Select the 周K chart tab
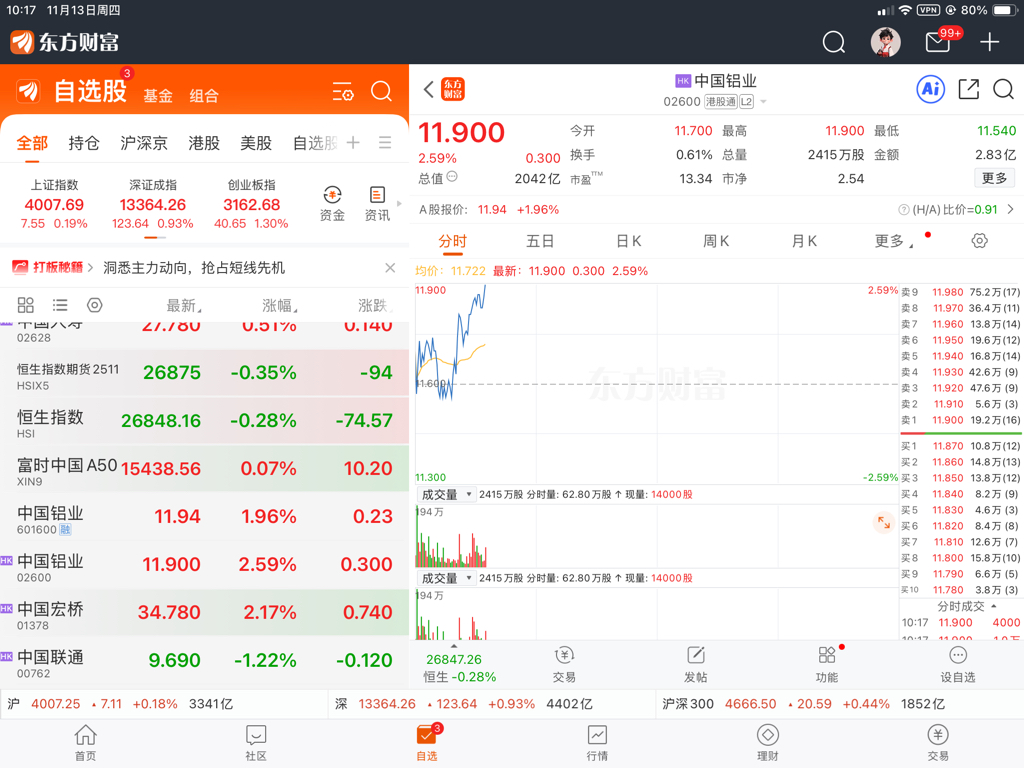This screenshot has width=1024, height=768. (716, 241)
